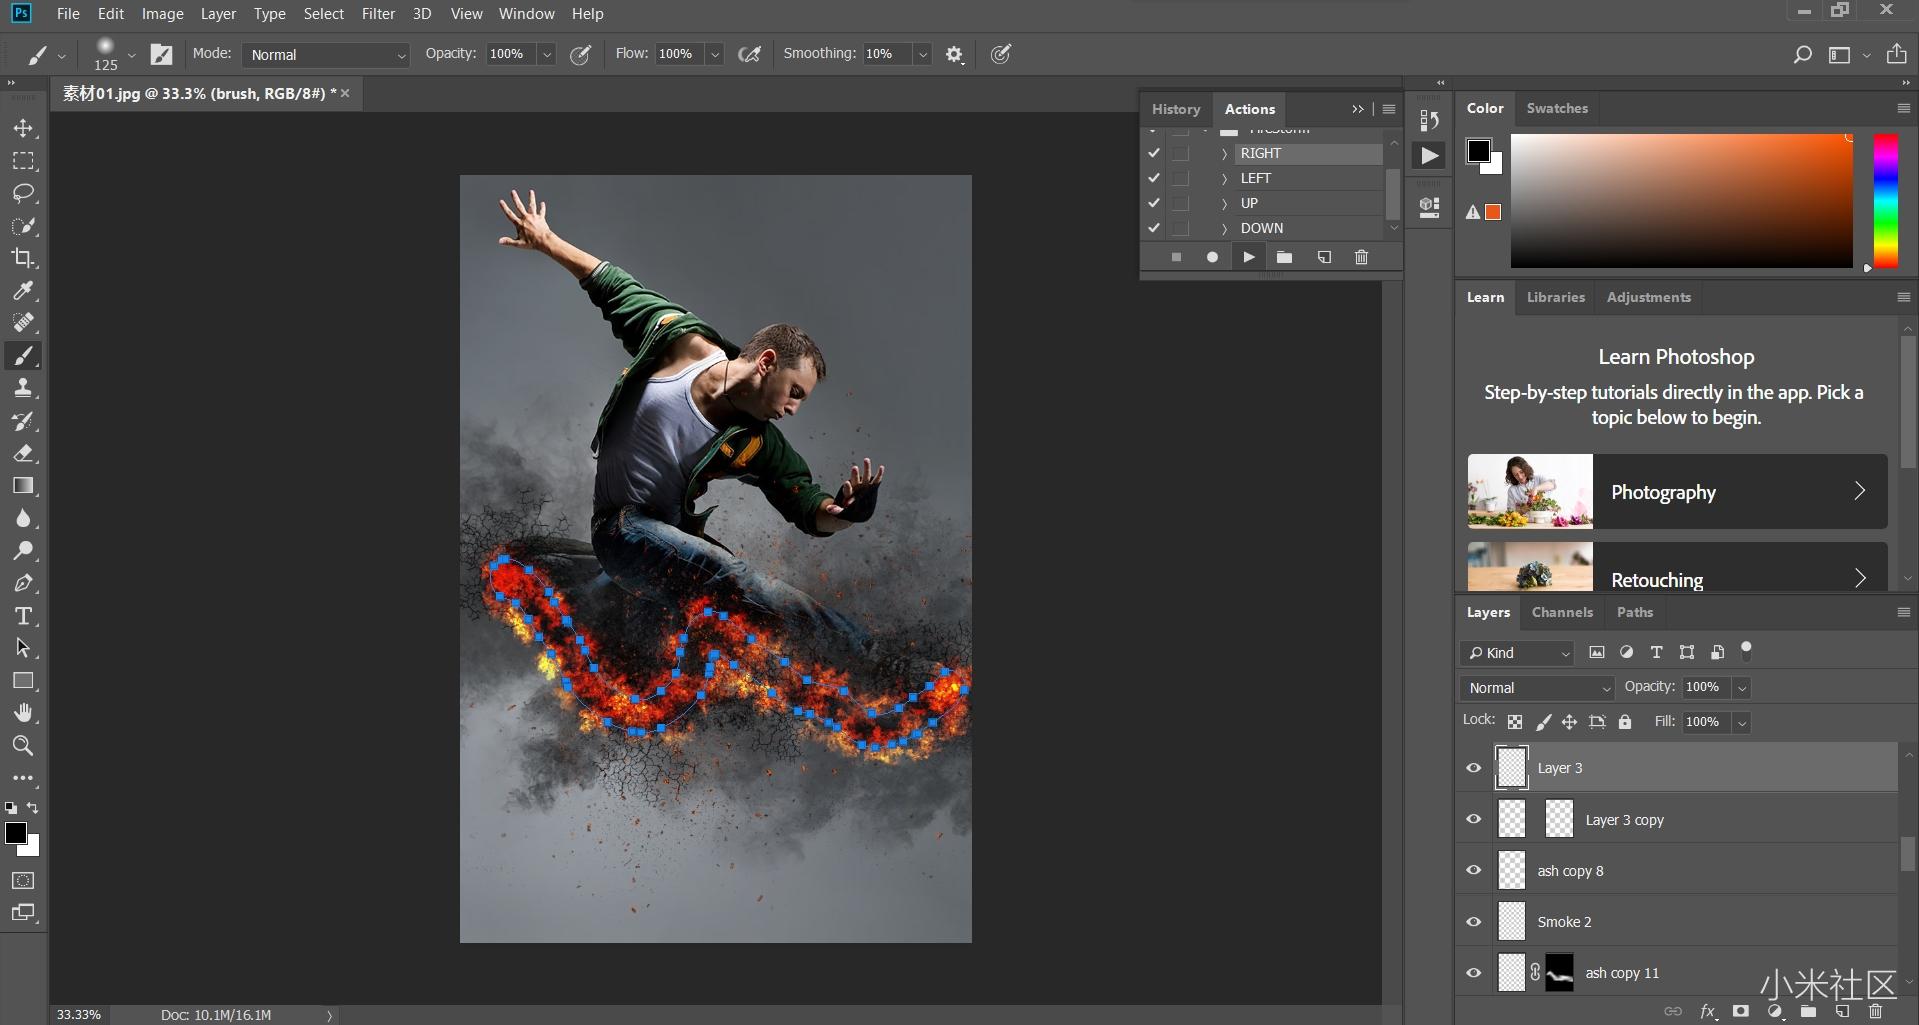Open the Image menu
1919x1025 pixels.
point(162,14)
